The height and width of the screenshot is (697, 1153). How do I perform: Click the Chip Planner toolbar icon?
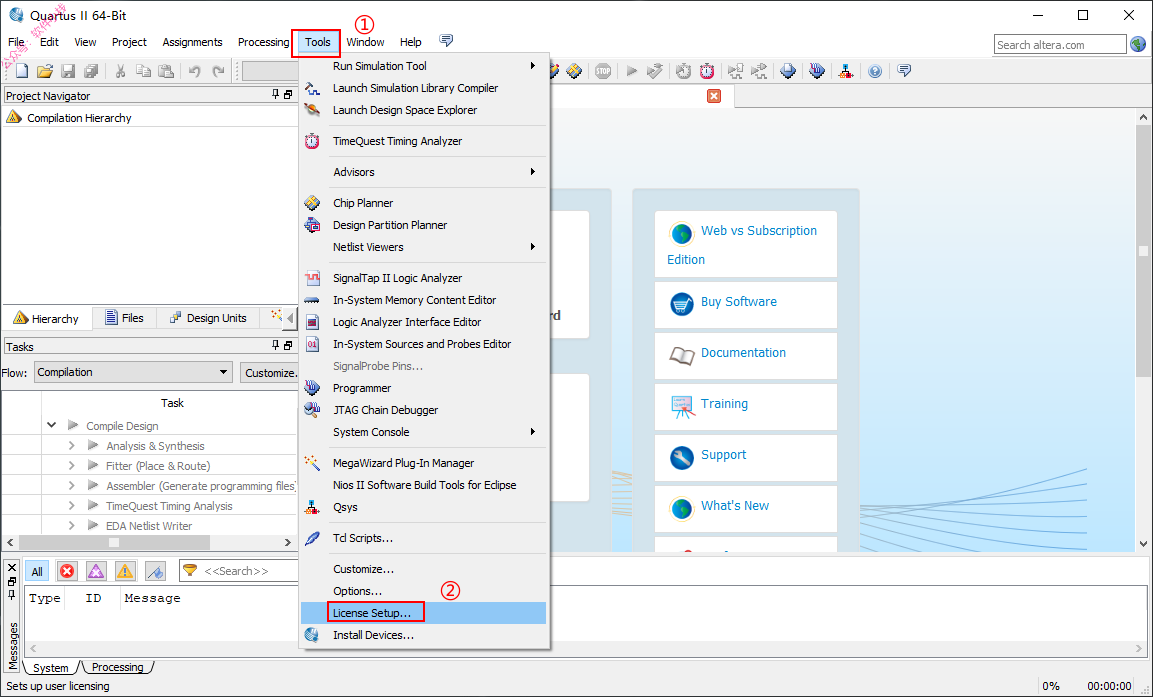click(x=574, y=71)
